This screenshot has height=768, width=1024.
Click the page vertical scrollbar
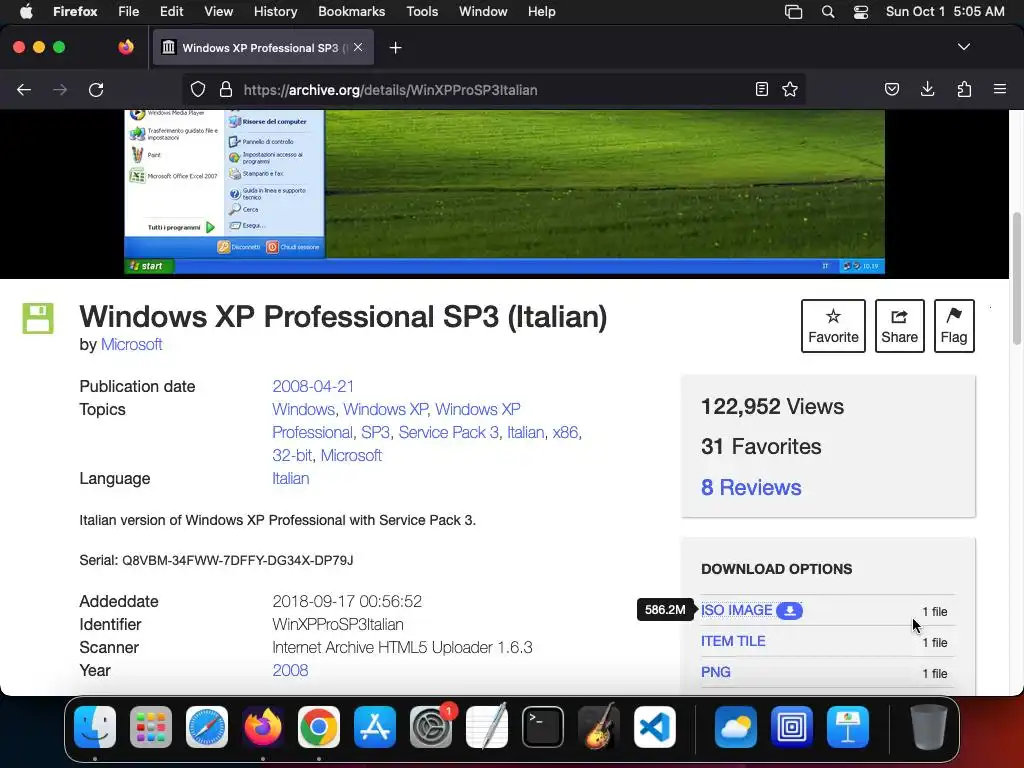click(x=1016, y=279)
